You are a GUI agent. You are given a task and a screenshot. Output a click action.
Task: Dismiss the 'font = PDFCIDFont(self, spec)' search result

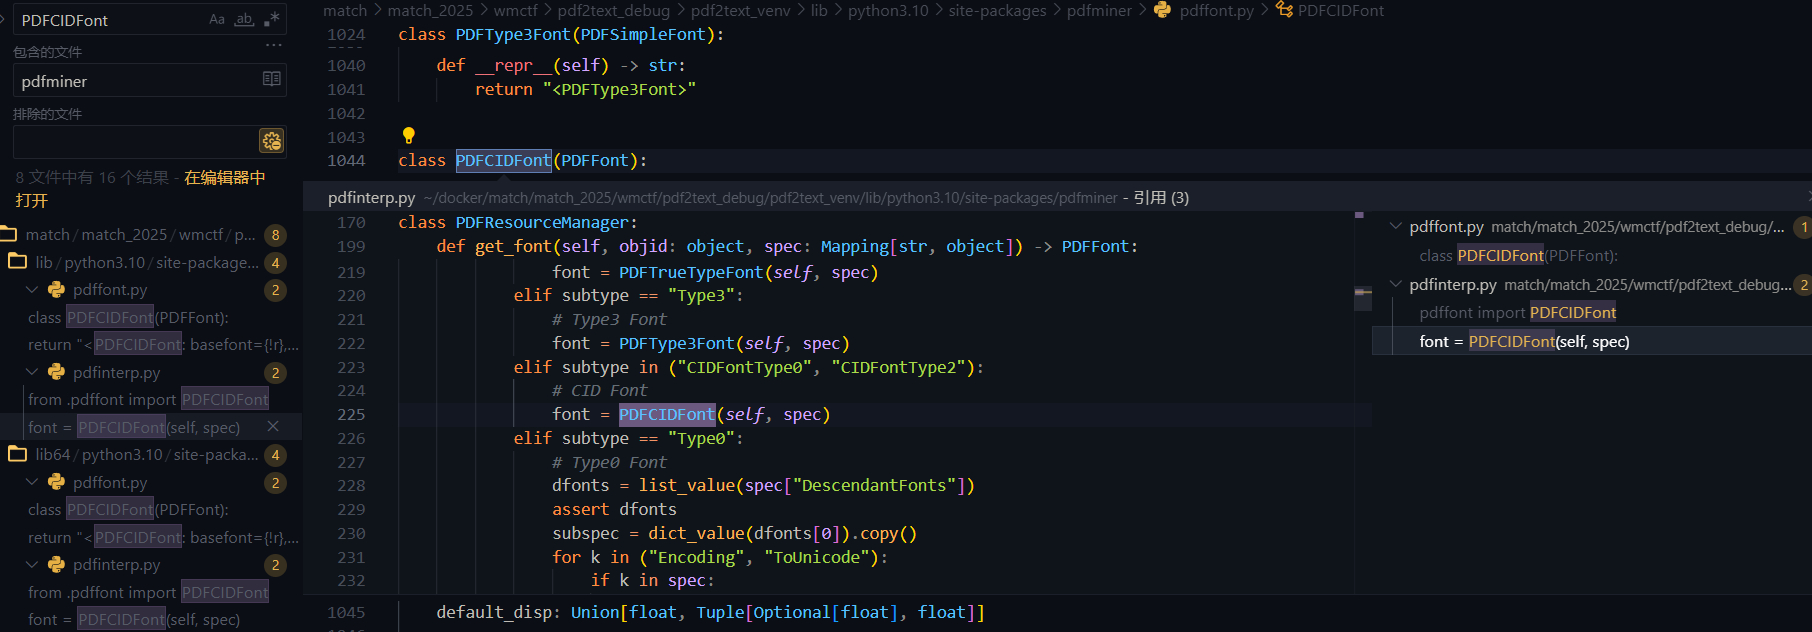click(273, 427)
